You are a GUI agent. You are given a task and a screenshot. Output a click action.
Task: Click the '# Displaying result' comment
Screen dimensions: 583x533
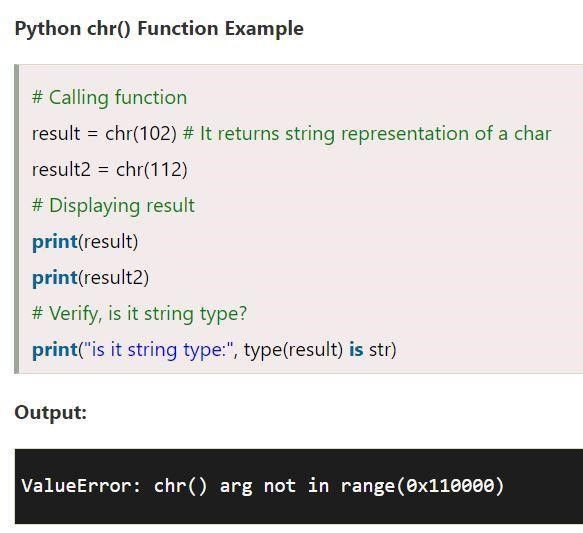click(x=113, y=206)
